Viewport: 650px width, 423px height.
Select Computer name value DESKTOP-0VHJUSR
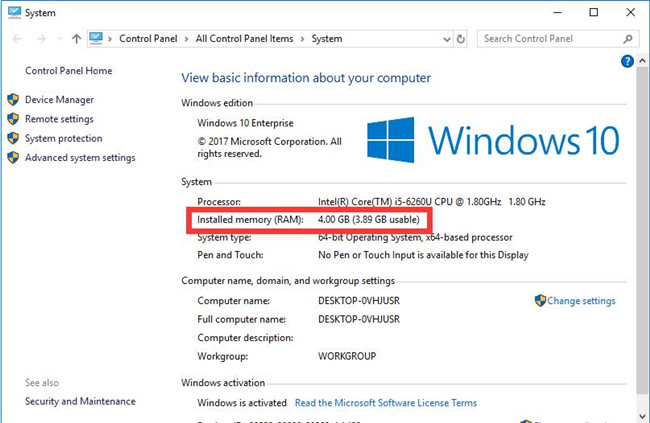point(359,301)
